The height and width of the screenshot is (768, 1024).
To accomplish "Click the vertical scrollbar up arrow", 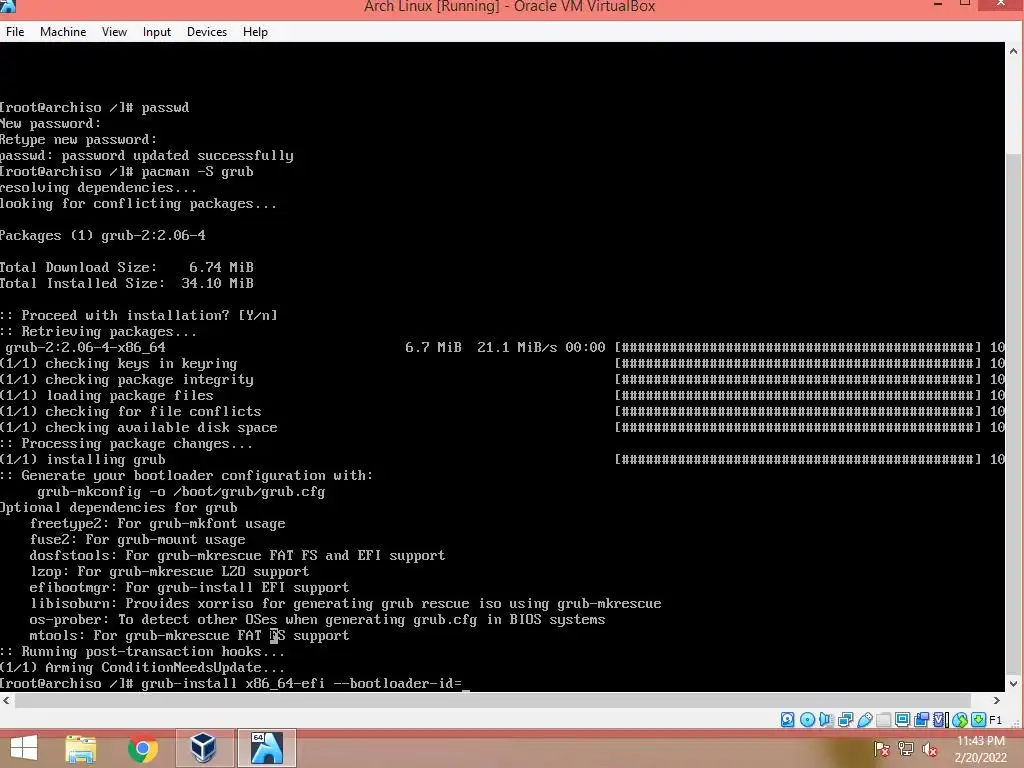I will click(1014, 50).
